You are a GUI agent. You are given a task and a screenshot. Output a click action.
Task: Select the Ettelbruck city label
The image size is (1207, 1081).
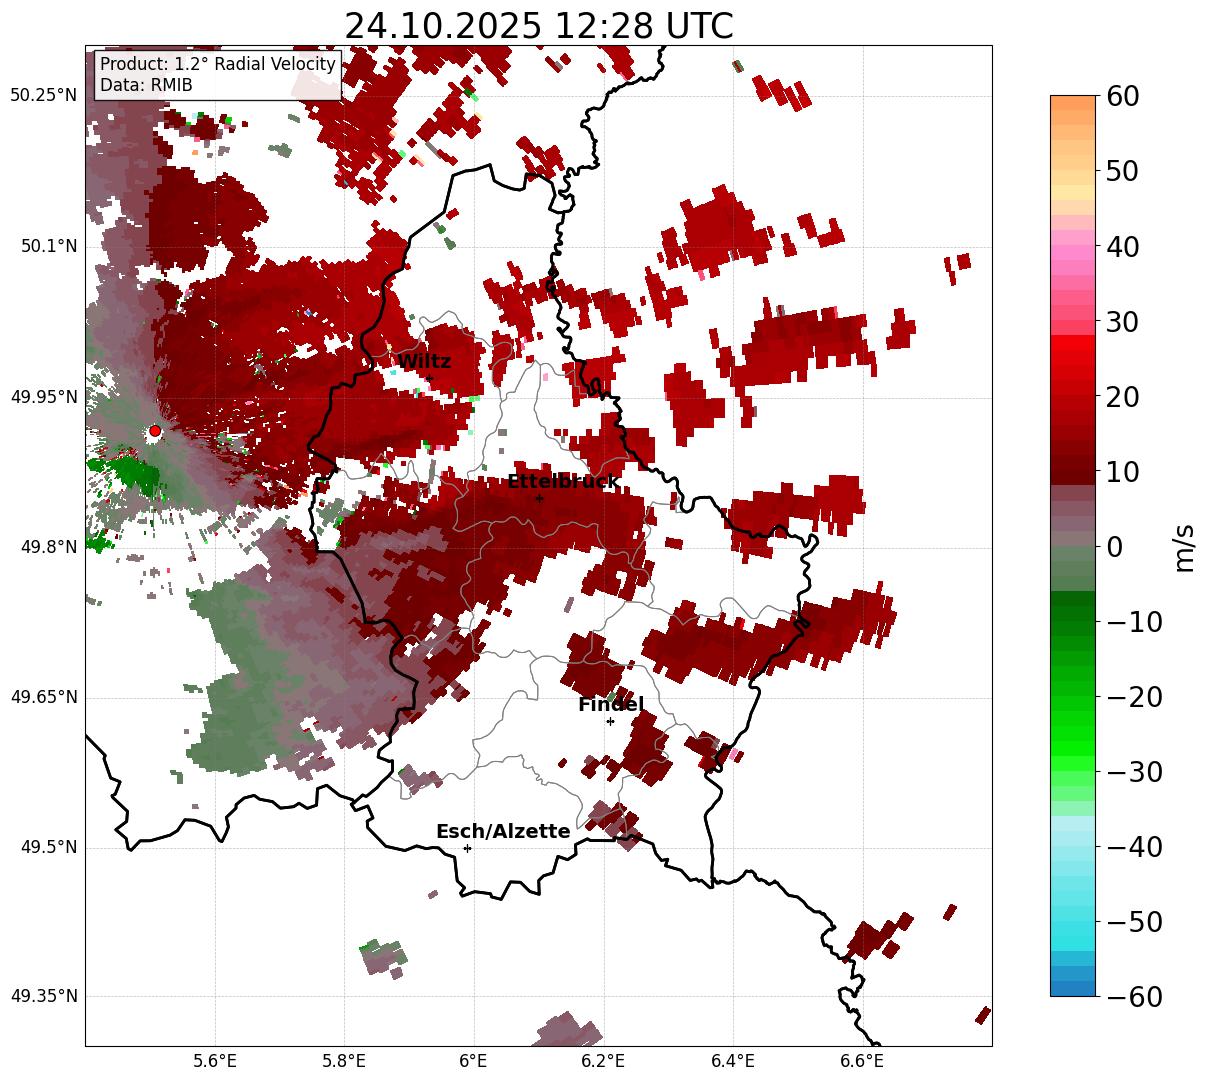[x=563, y=482]
